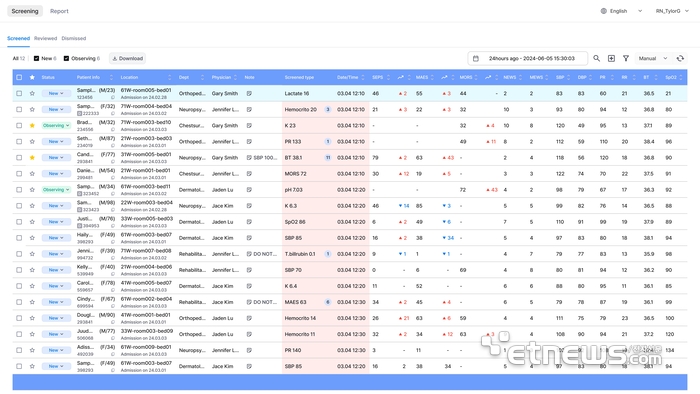Image resolution: width=700 pixels, height=394 pixels.
Task: Unstar the K 23 observing patient
Action: [x=32, y=126]
